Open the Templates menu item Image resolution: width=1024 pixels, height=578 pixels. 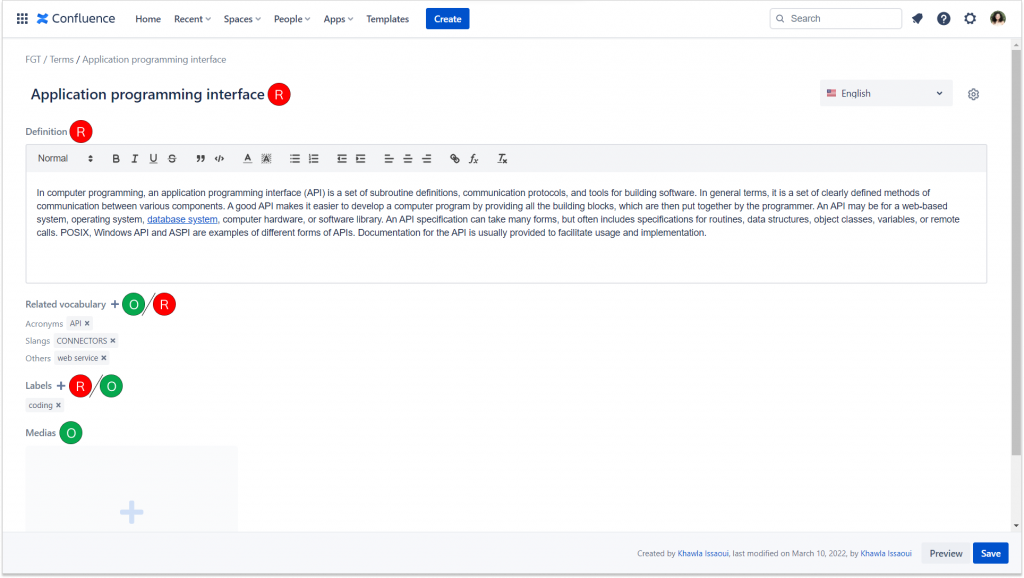tap(387, 18)
